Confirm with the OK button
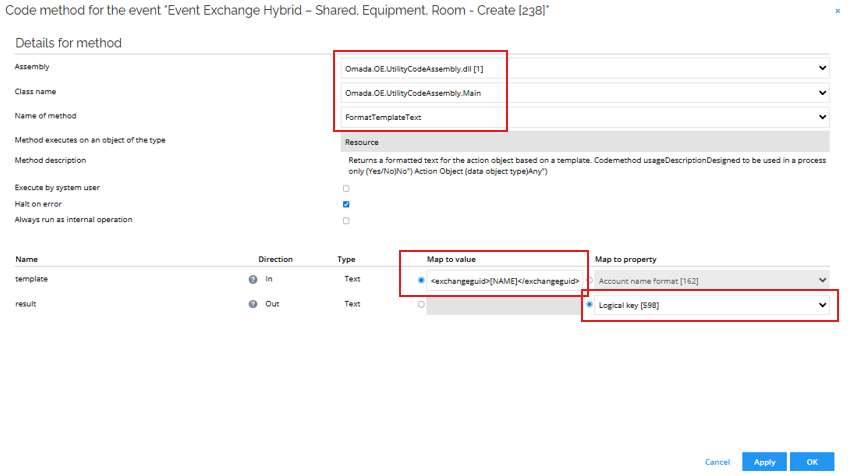The width and height of the screenshot is (852, 476). (811, 462)
